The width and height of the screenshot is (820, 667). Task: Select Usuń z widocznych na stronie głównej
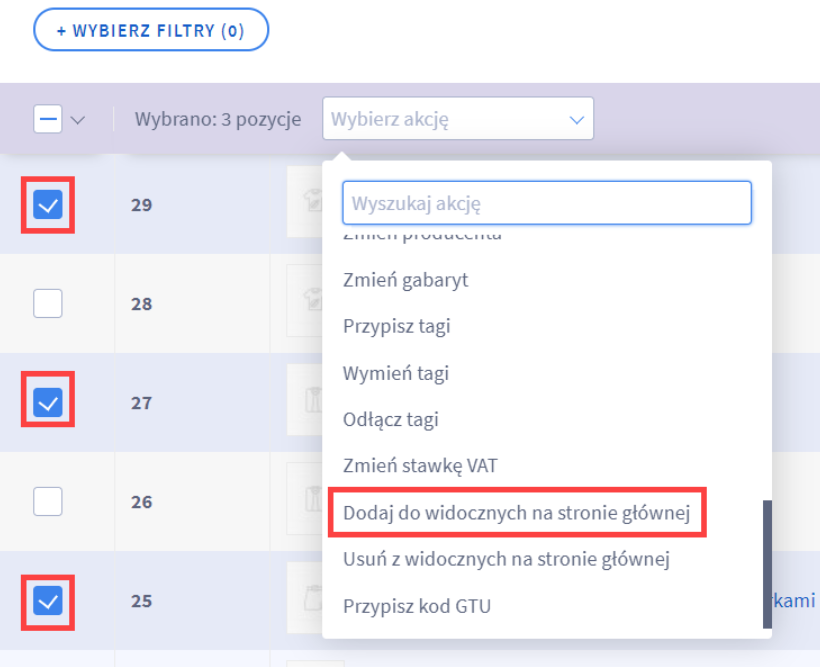pyautogui.click(x=506, y=559)
